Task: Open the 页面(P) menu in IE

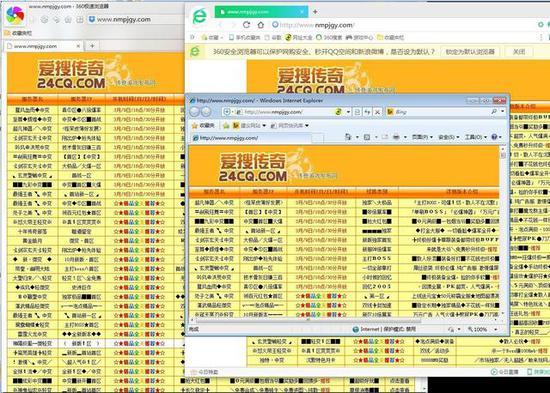Action: point(421,137)
